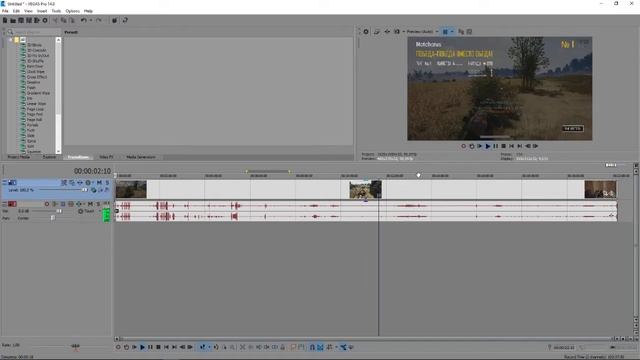Copy preview snapshot to clipboard icon
640x360 pixels.
pos(461,31)
